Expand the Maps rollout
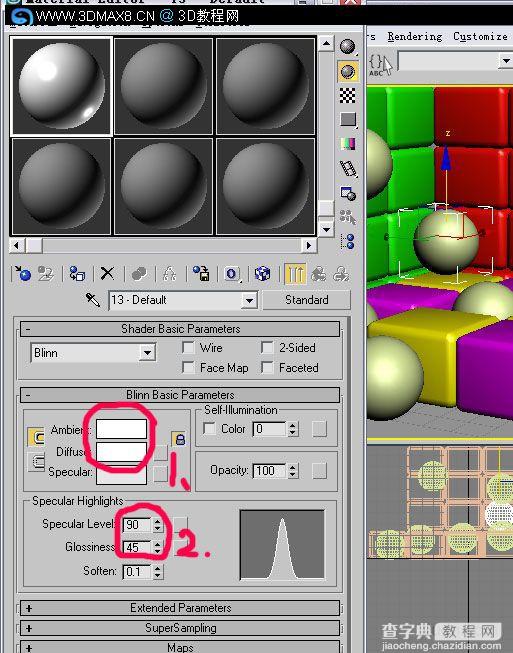513x653 pixels. click(x=180, y=647)
